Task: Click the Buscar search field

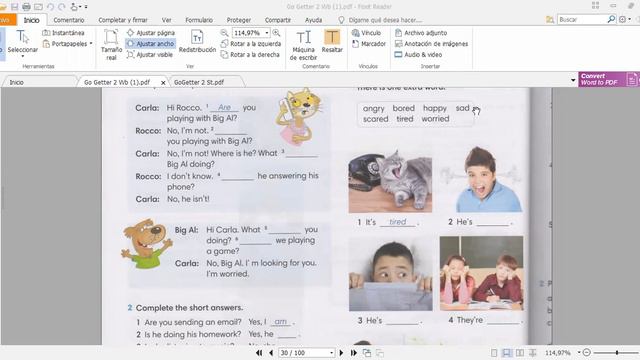Action: coord(582,19)
